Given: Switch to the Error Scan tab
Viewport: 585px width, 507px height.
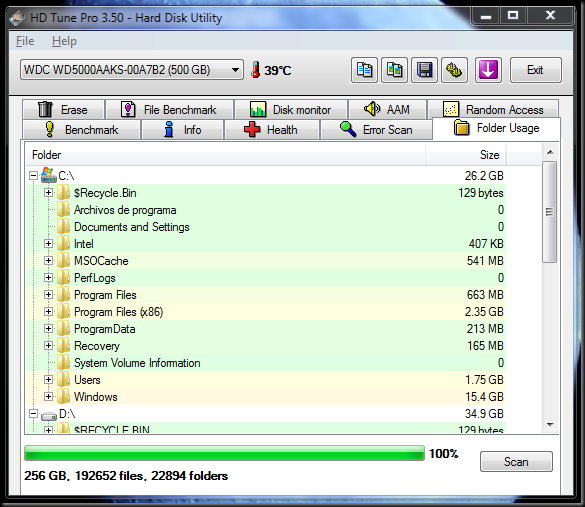Looking at the screenshot, I should (376, 129).
